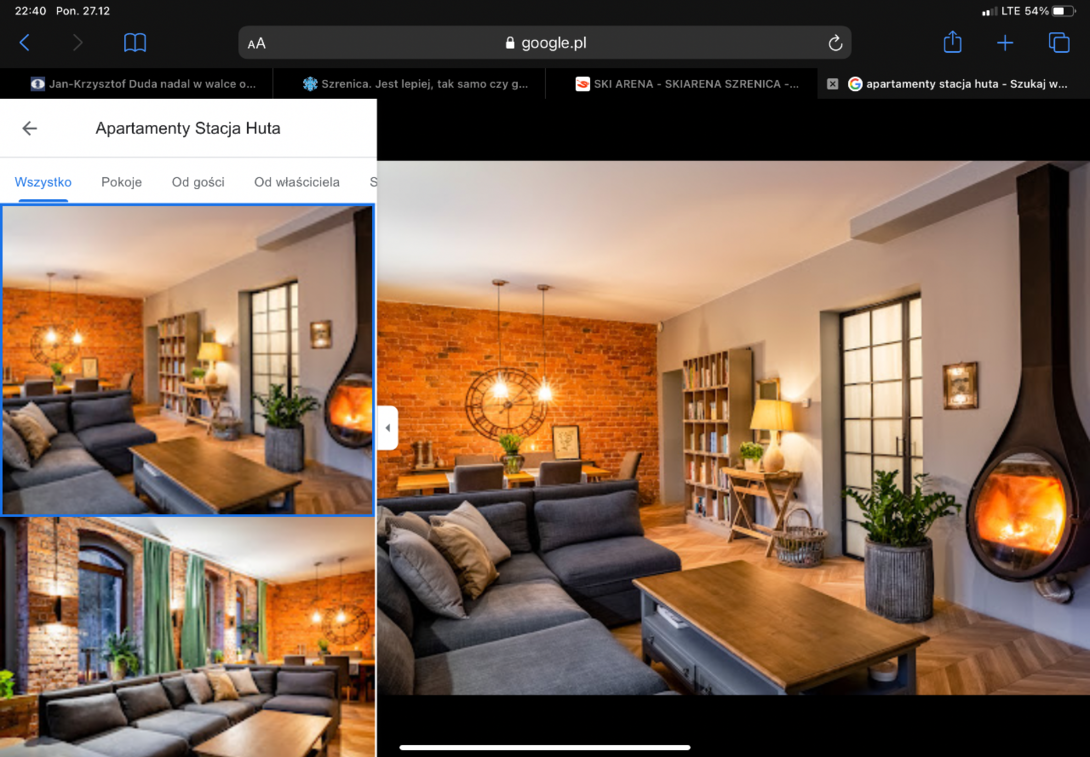Viewport: 1090px width, 757px height.
Task: Tap the LTE signal bars indicator
Action: click(989, 11)
